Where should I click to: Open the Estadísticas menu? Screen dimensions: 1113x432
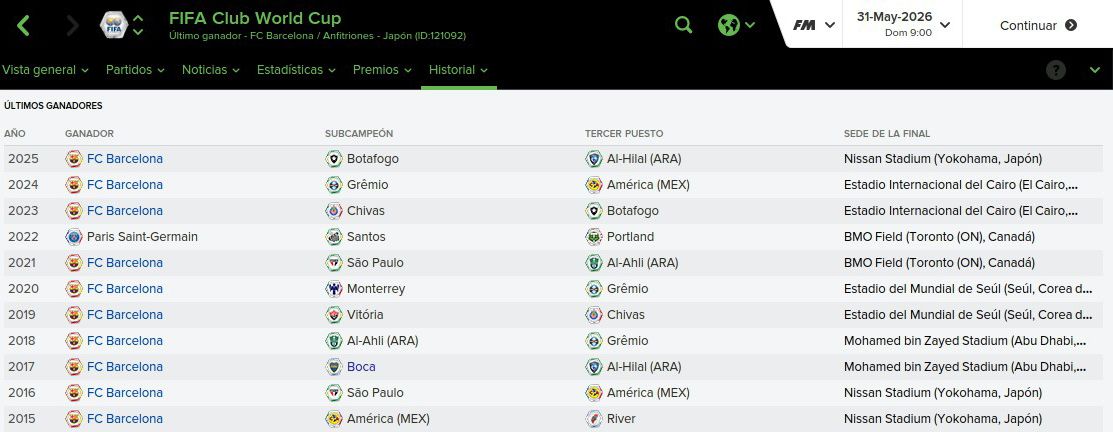tap(296, 70)
